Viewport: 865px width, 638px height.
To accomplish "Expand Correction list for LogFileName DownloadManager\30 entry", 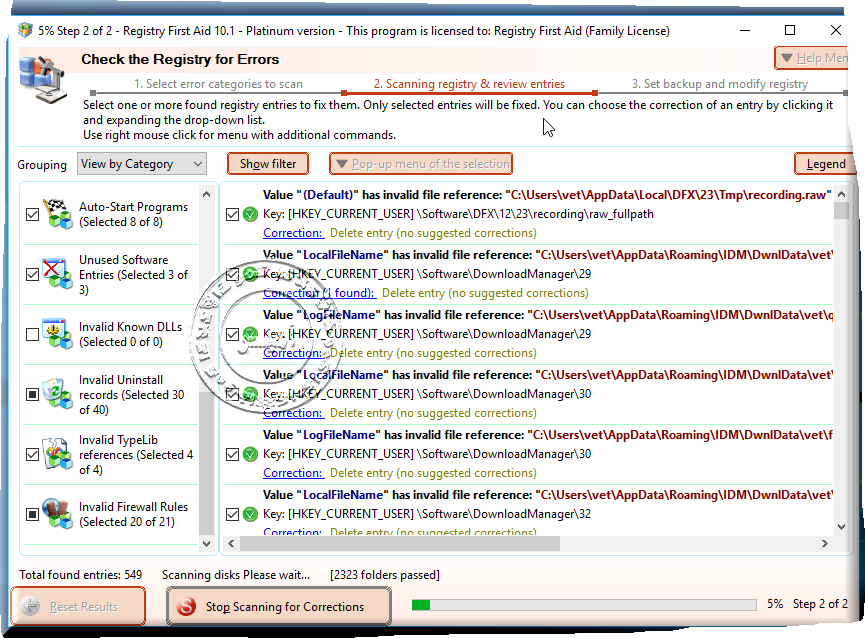I will [293, 473].
